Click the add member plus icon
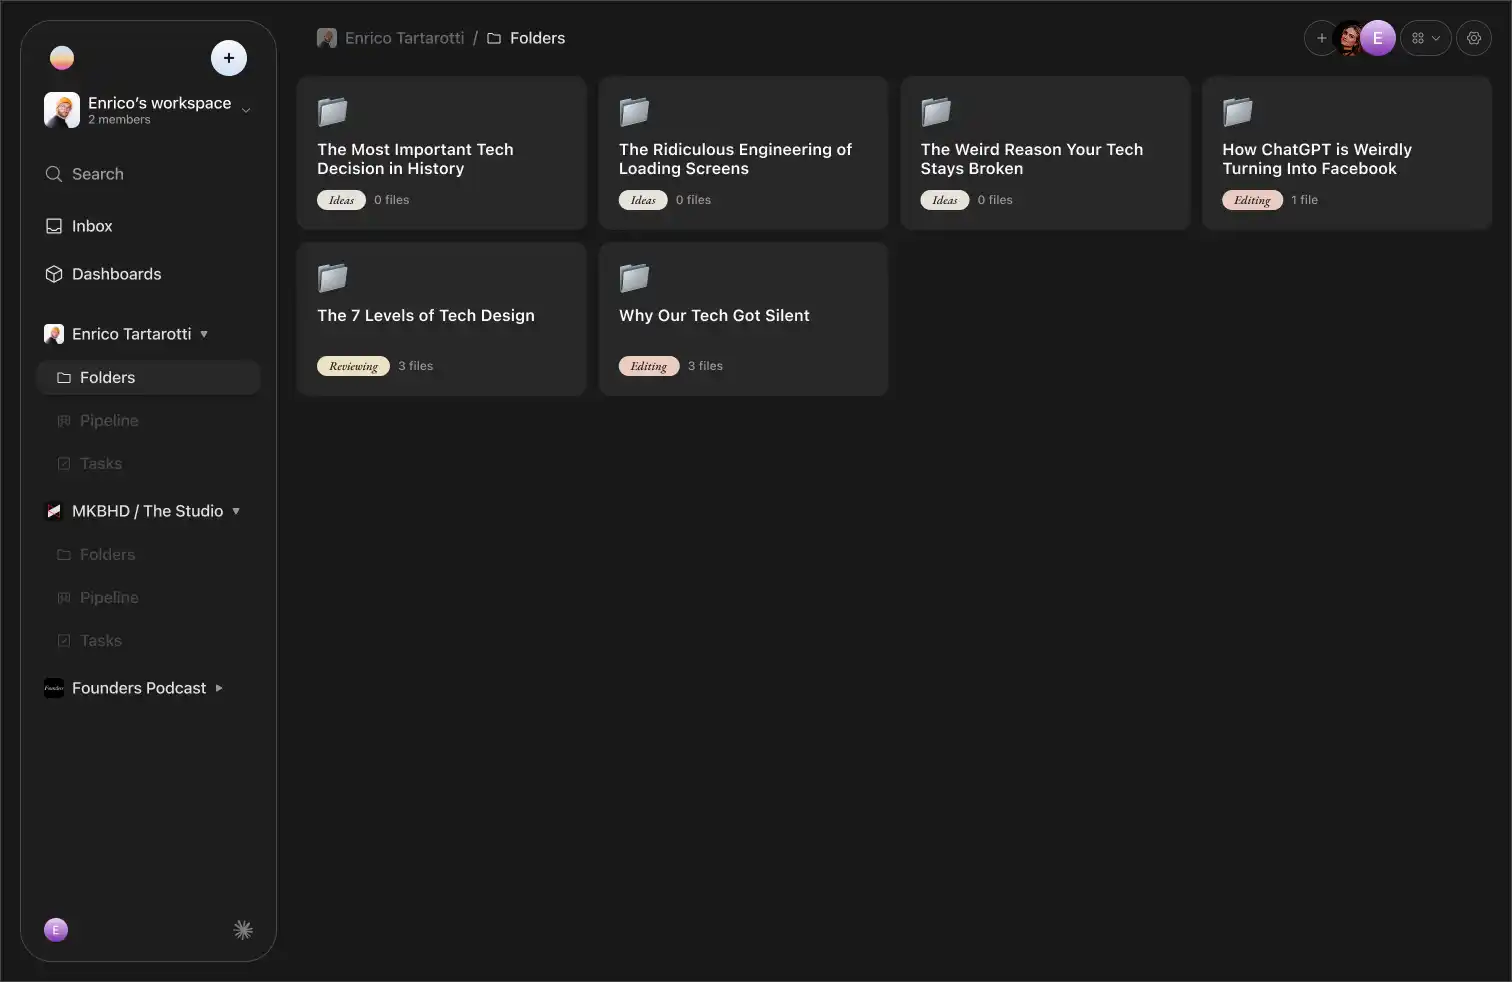This screenshot has height=982, width=1512. coord(1321,38)
